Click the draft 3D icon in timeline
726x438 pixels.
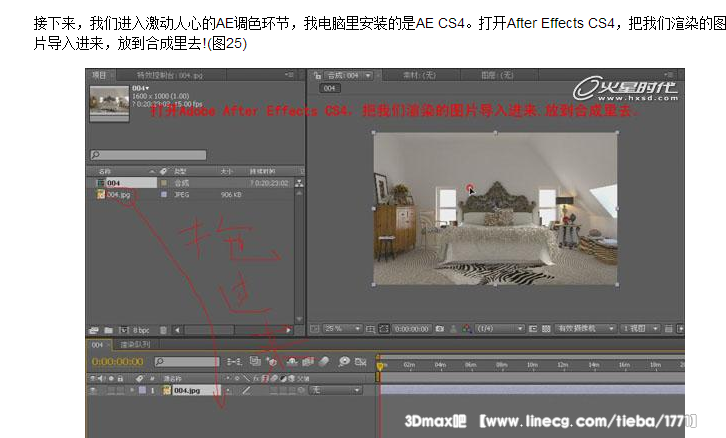(x=272, y=362)
